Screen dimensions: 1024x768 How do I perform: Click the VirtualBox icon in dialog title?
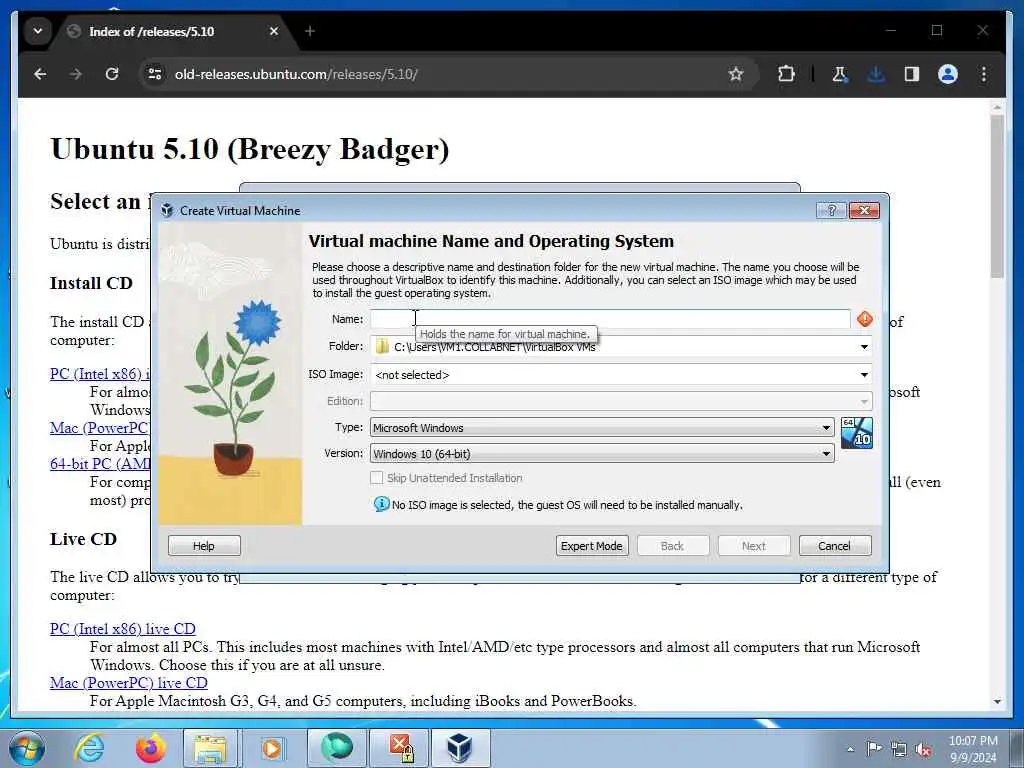pyautogui.click(x=167, y=210)
